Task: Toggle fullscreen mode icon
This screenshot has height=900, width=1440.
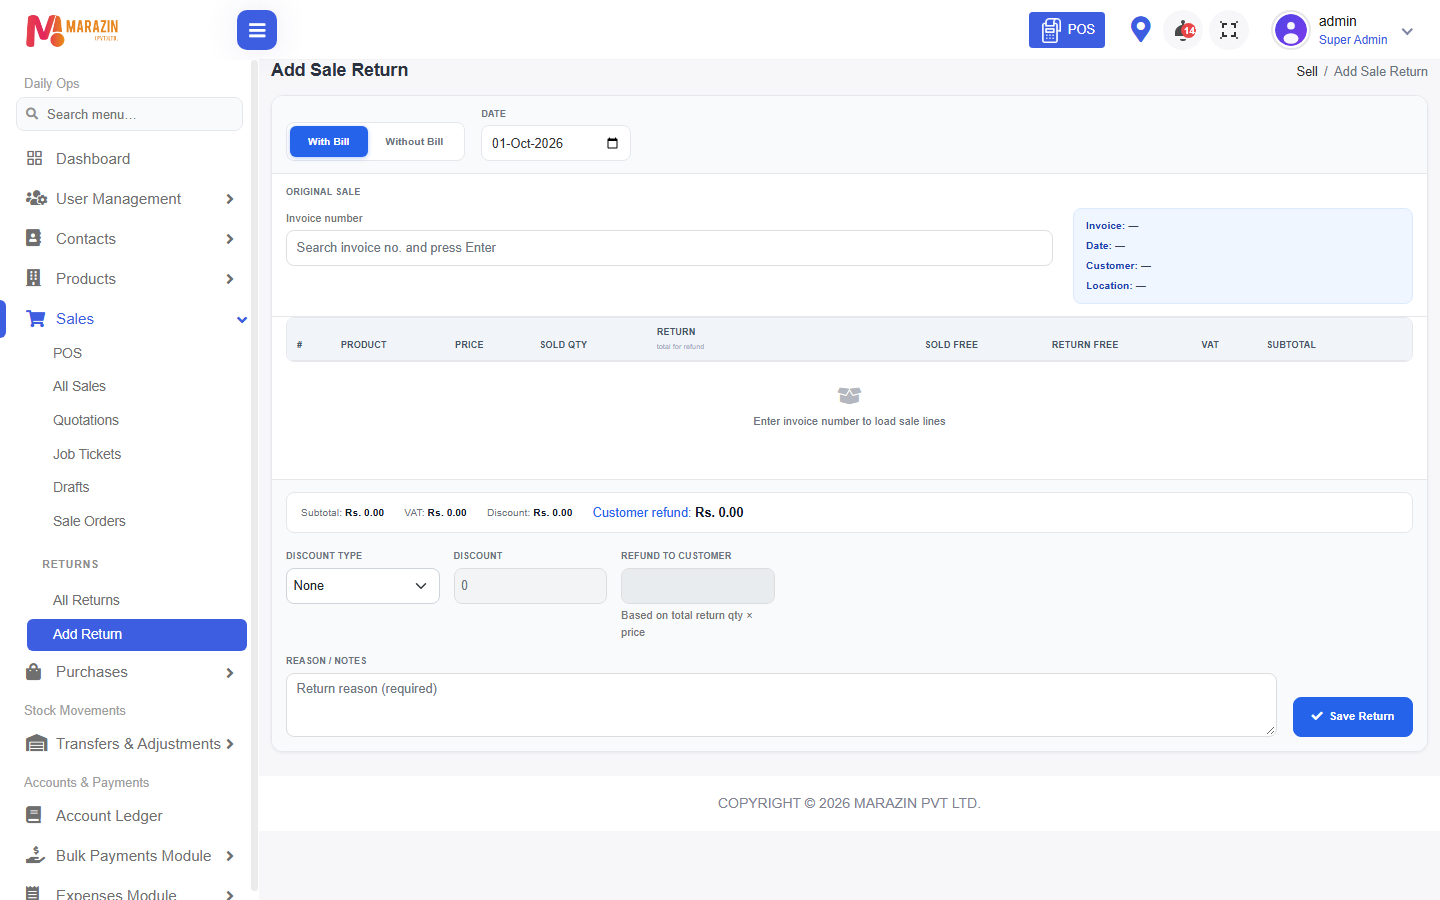Action: 1229,30
